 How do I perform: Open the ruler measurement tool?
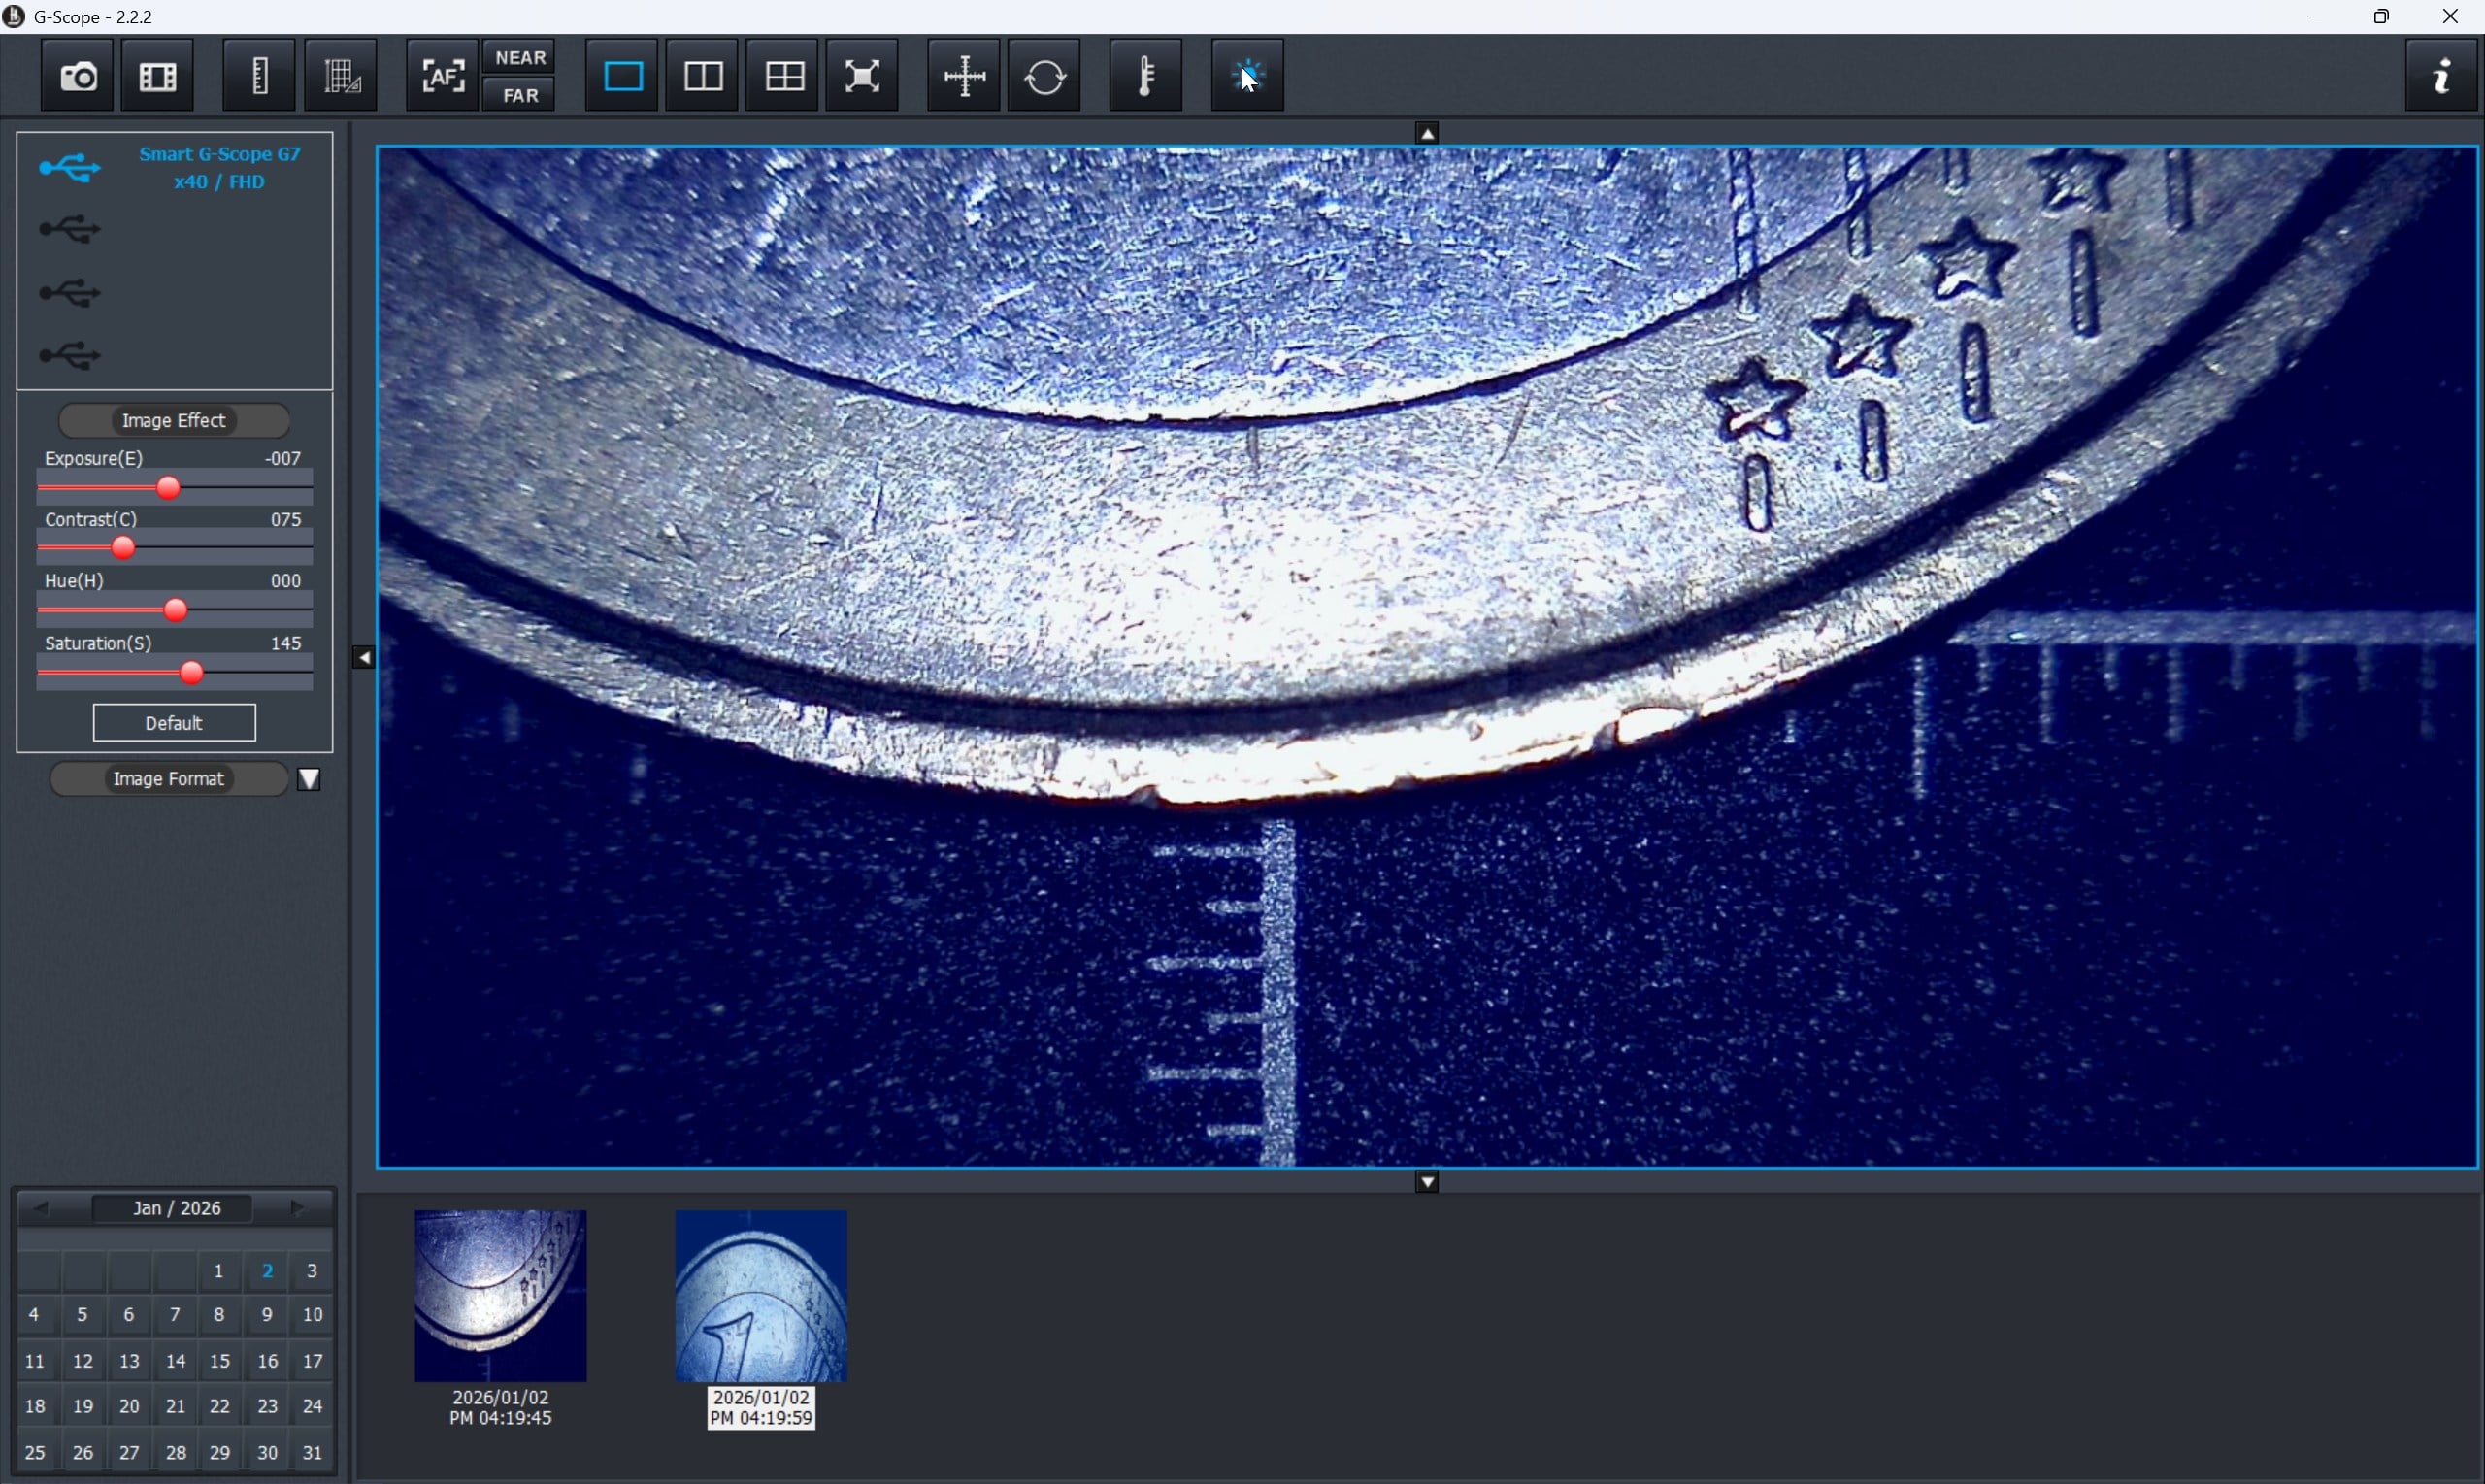[259, 76]
